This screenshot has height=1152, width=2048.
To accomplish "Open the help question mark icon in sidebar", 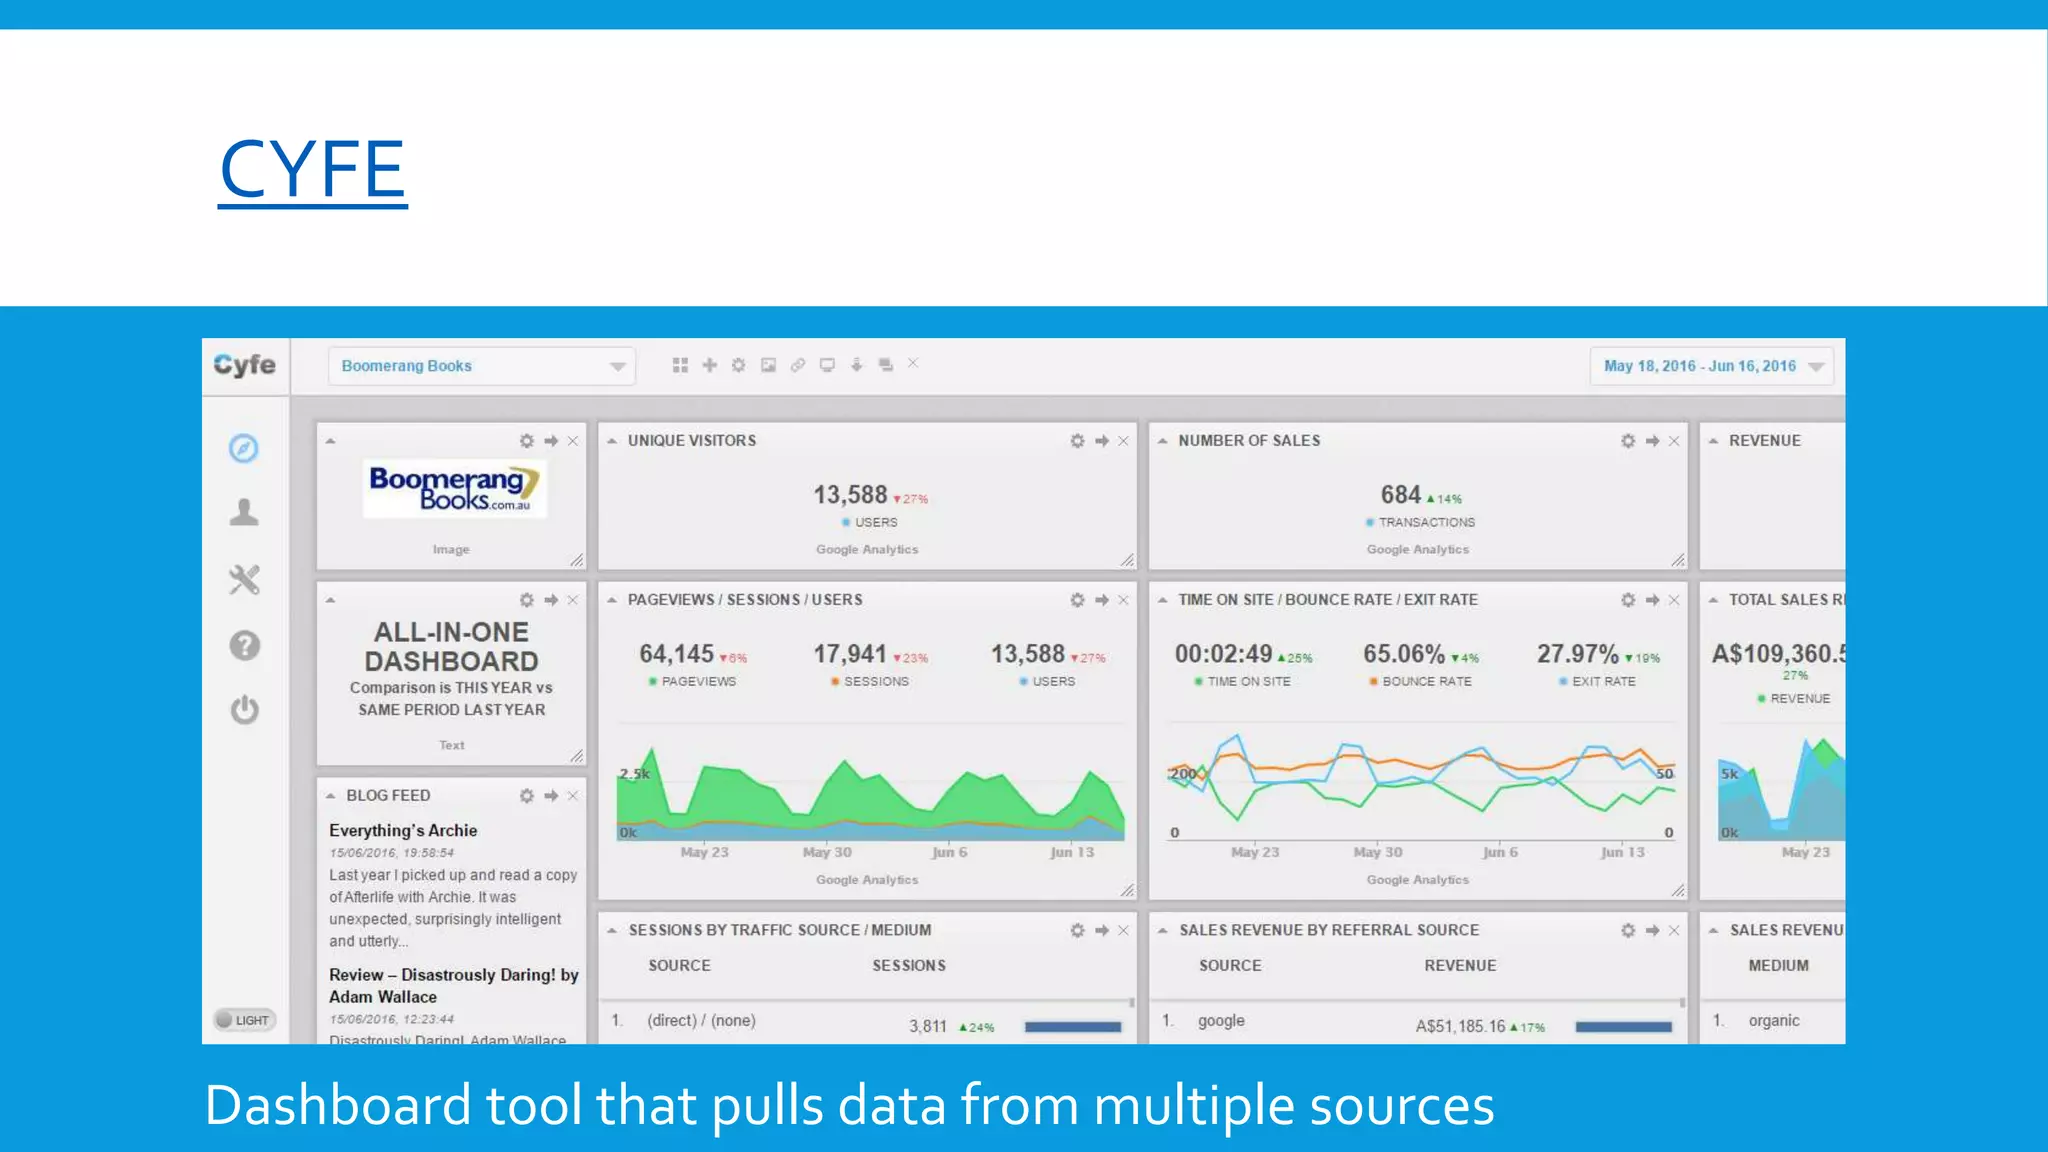I will (x=244, y=645).
